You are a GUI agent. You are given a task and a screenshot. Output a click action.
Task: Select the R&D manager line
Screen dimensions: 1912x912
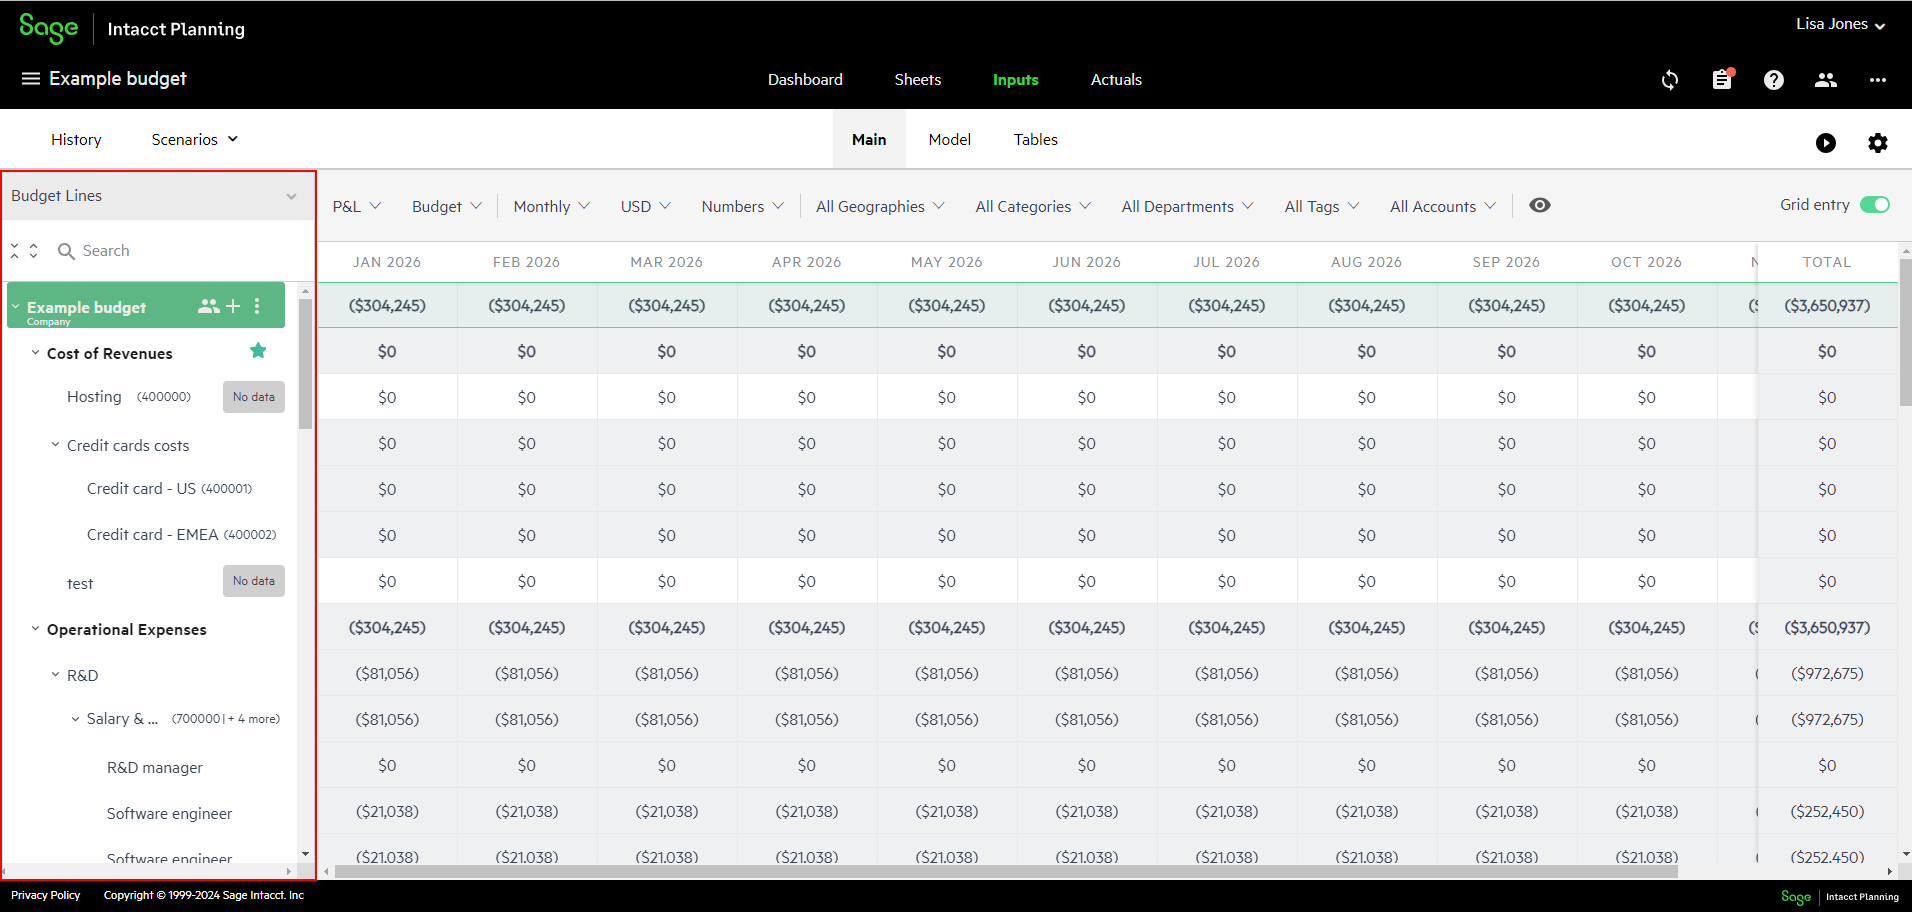[155, 767]
